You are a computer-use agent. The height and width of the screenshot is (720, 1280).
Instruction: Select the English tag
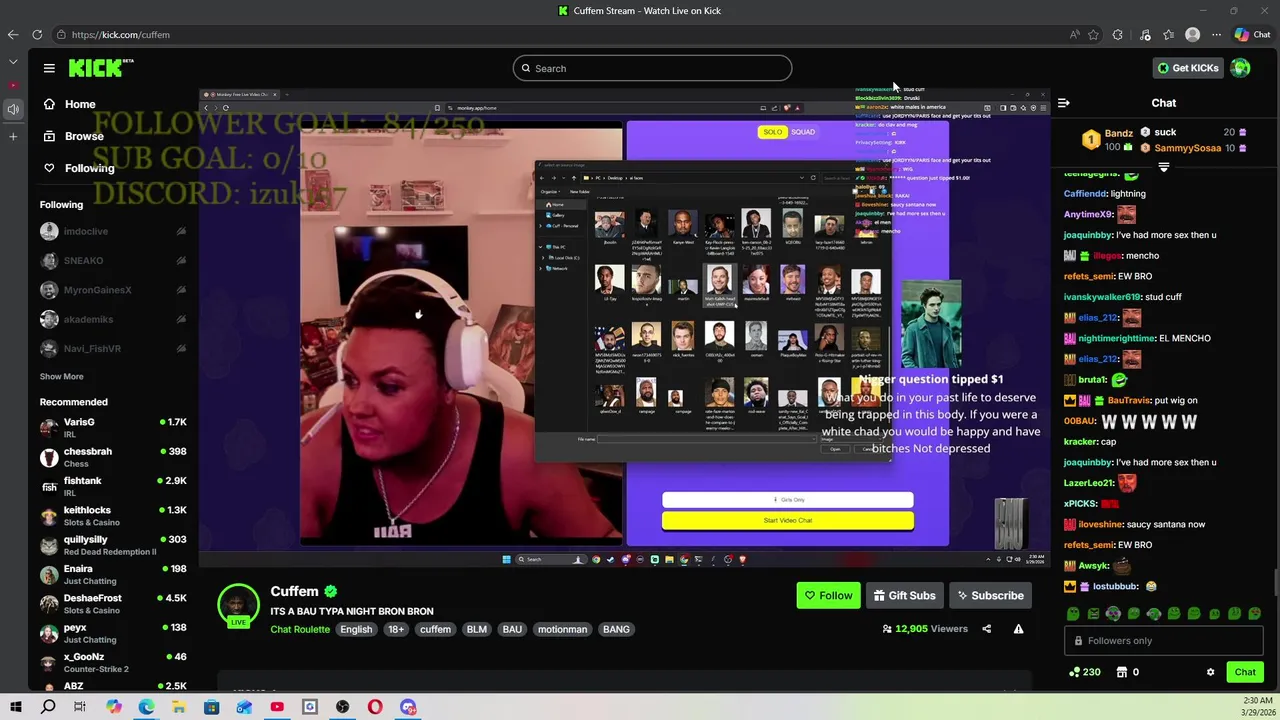coord(356,629)
